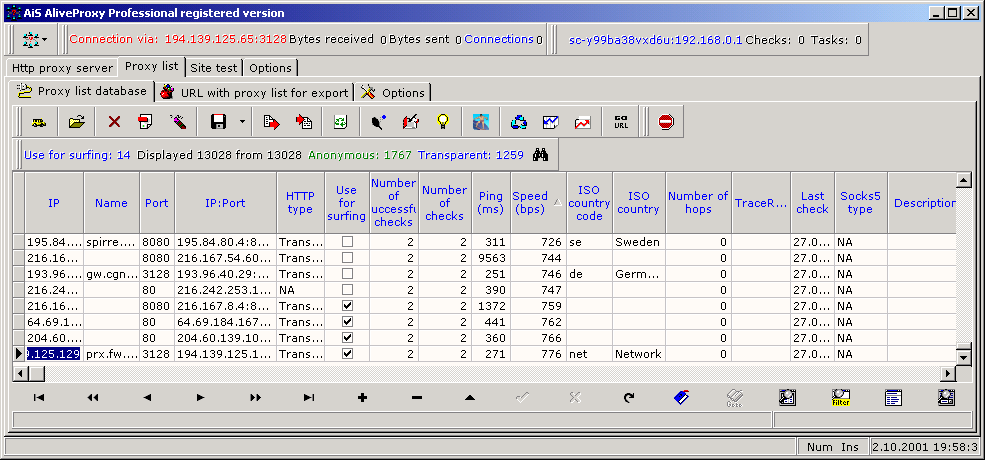Click the rewind double-left arrow in navigator
985x460 pixels.
(x=93, y=397)
